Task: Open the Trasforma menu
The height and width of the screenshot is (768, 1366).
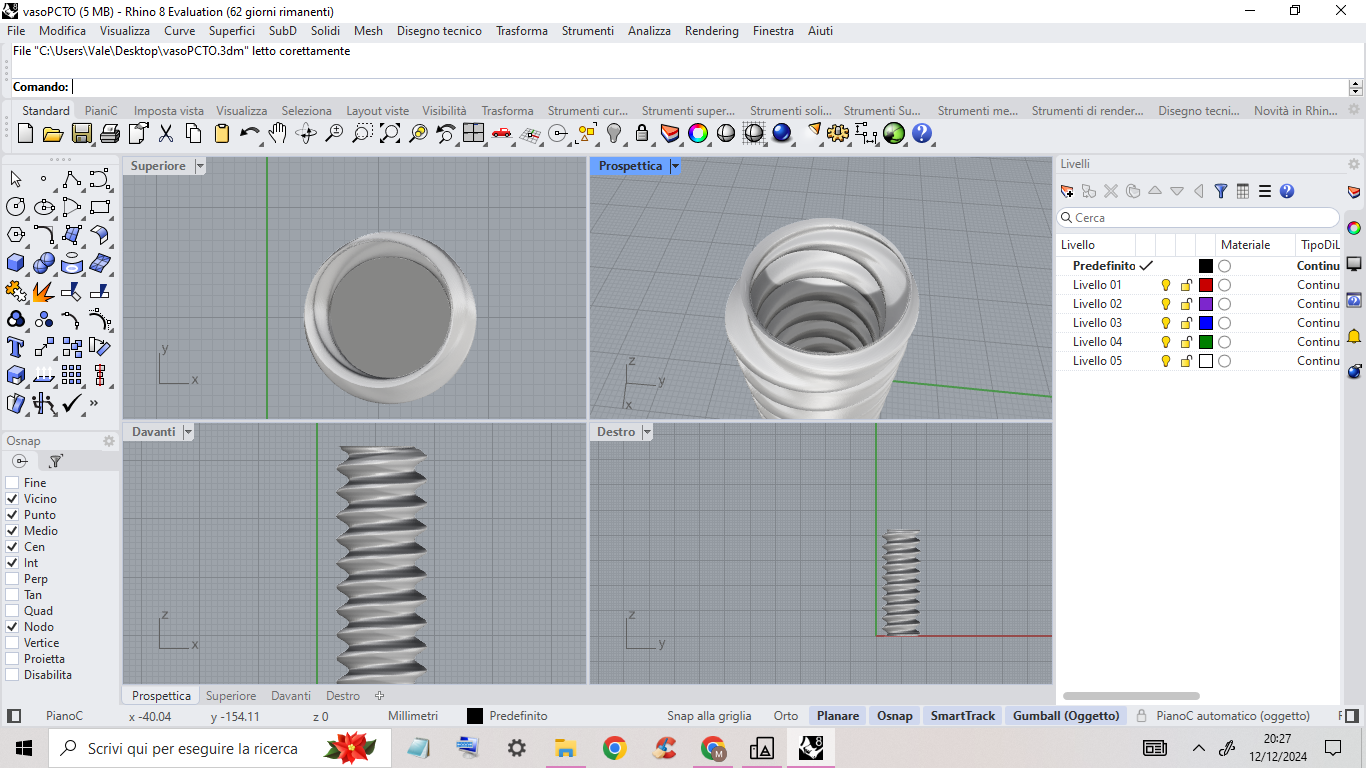Action: click(522, 31)
